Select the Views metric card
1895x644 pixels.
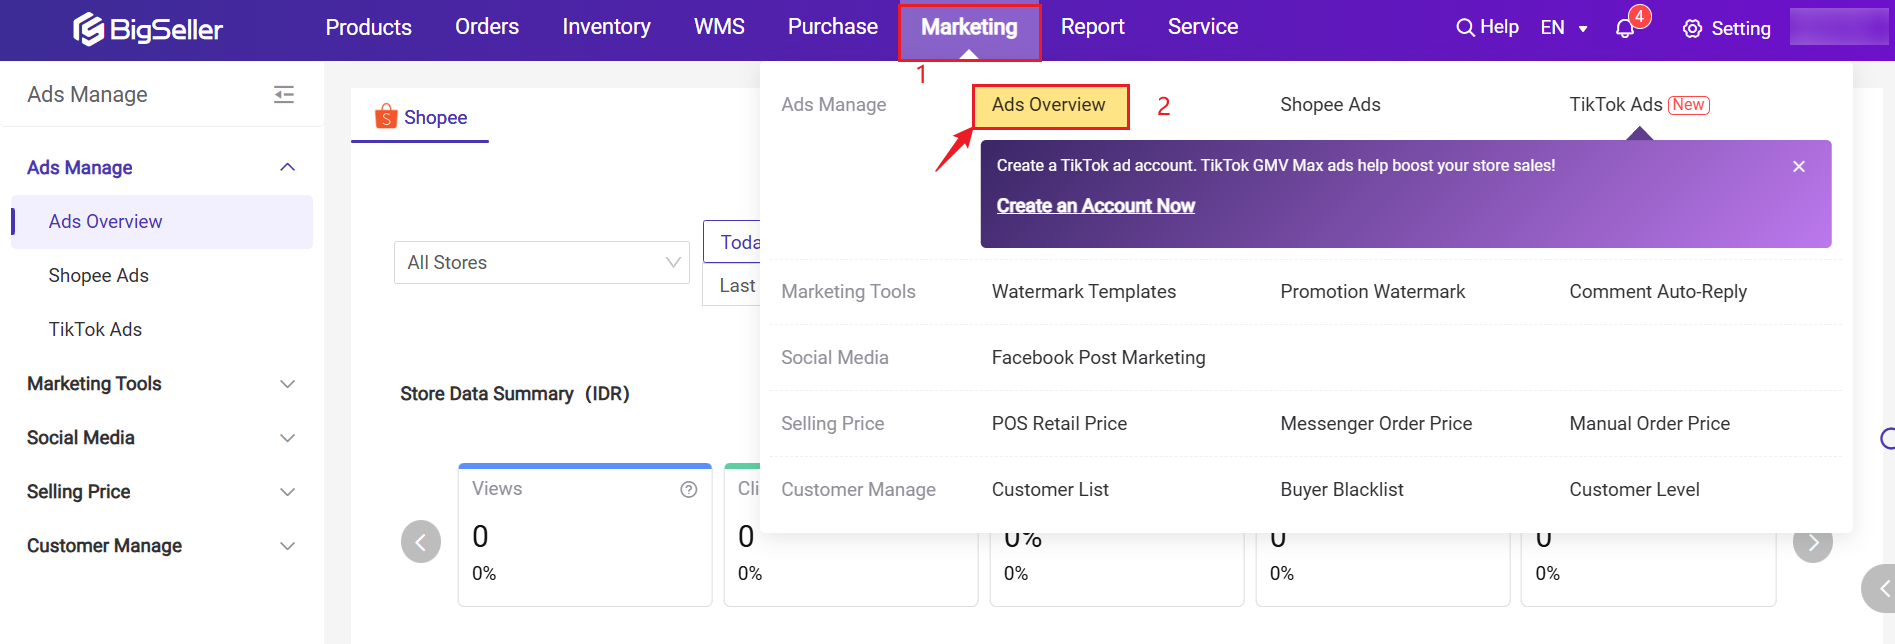585,535
